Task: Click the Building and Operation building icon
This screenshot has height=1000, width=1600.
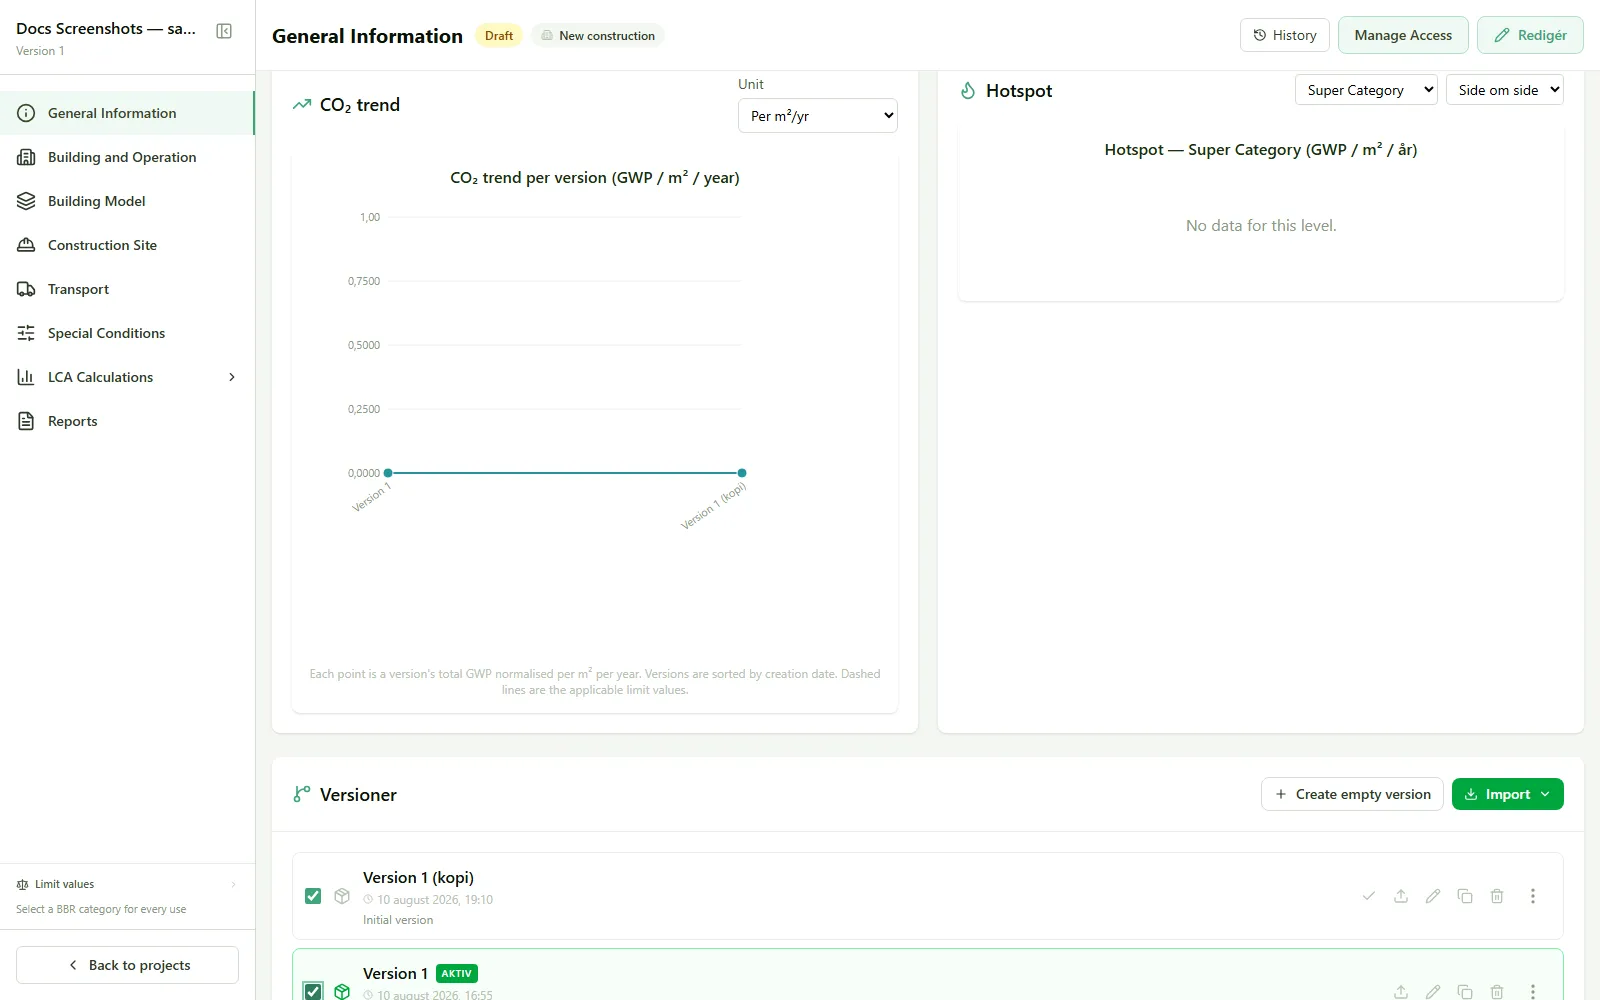Action: 26,157
